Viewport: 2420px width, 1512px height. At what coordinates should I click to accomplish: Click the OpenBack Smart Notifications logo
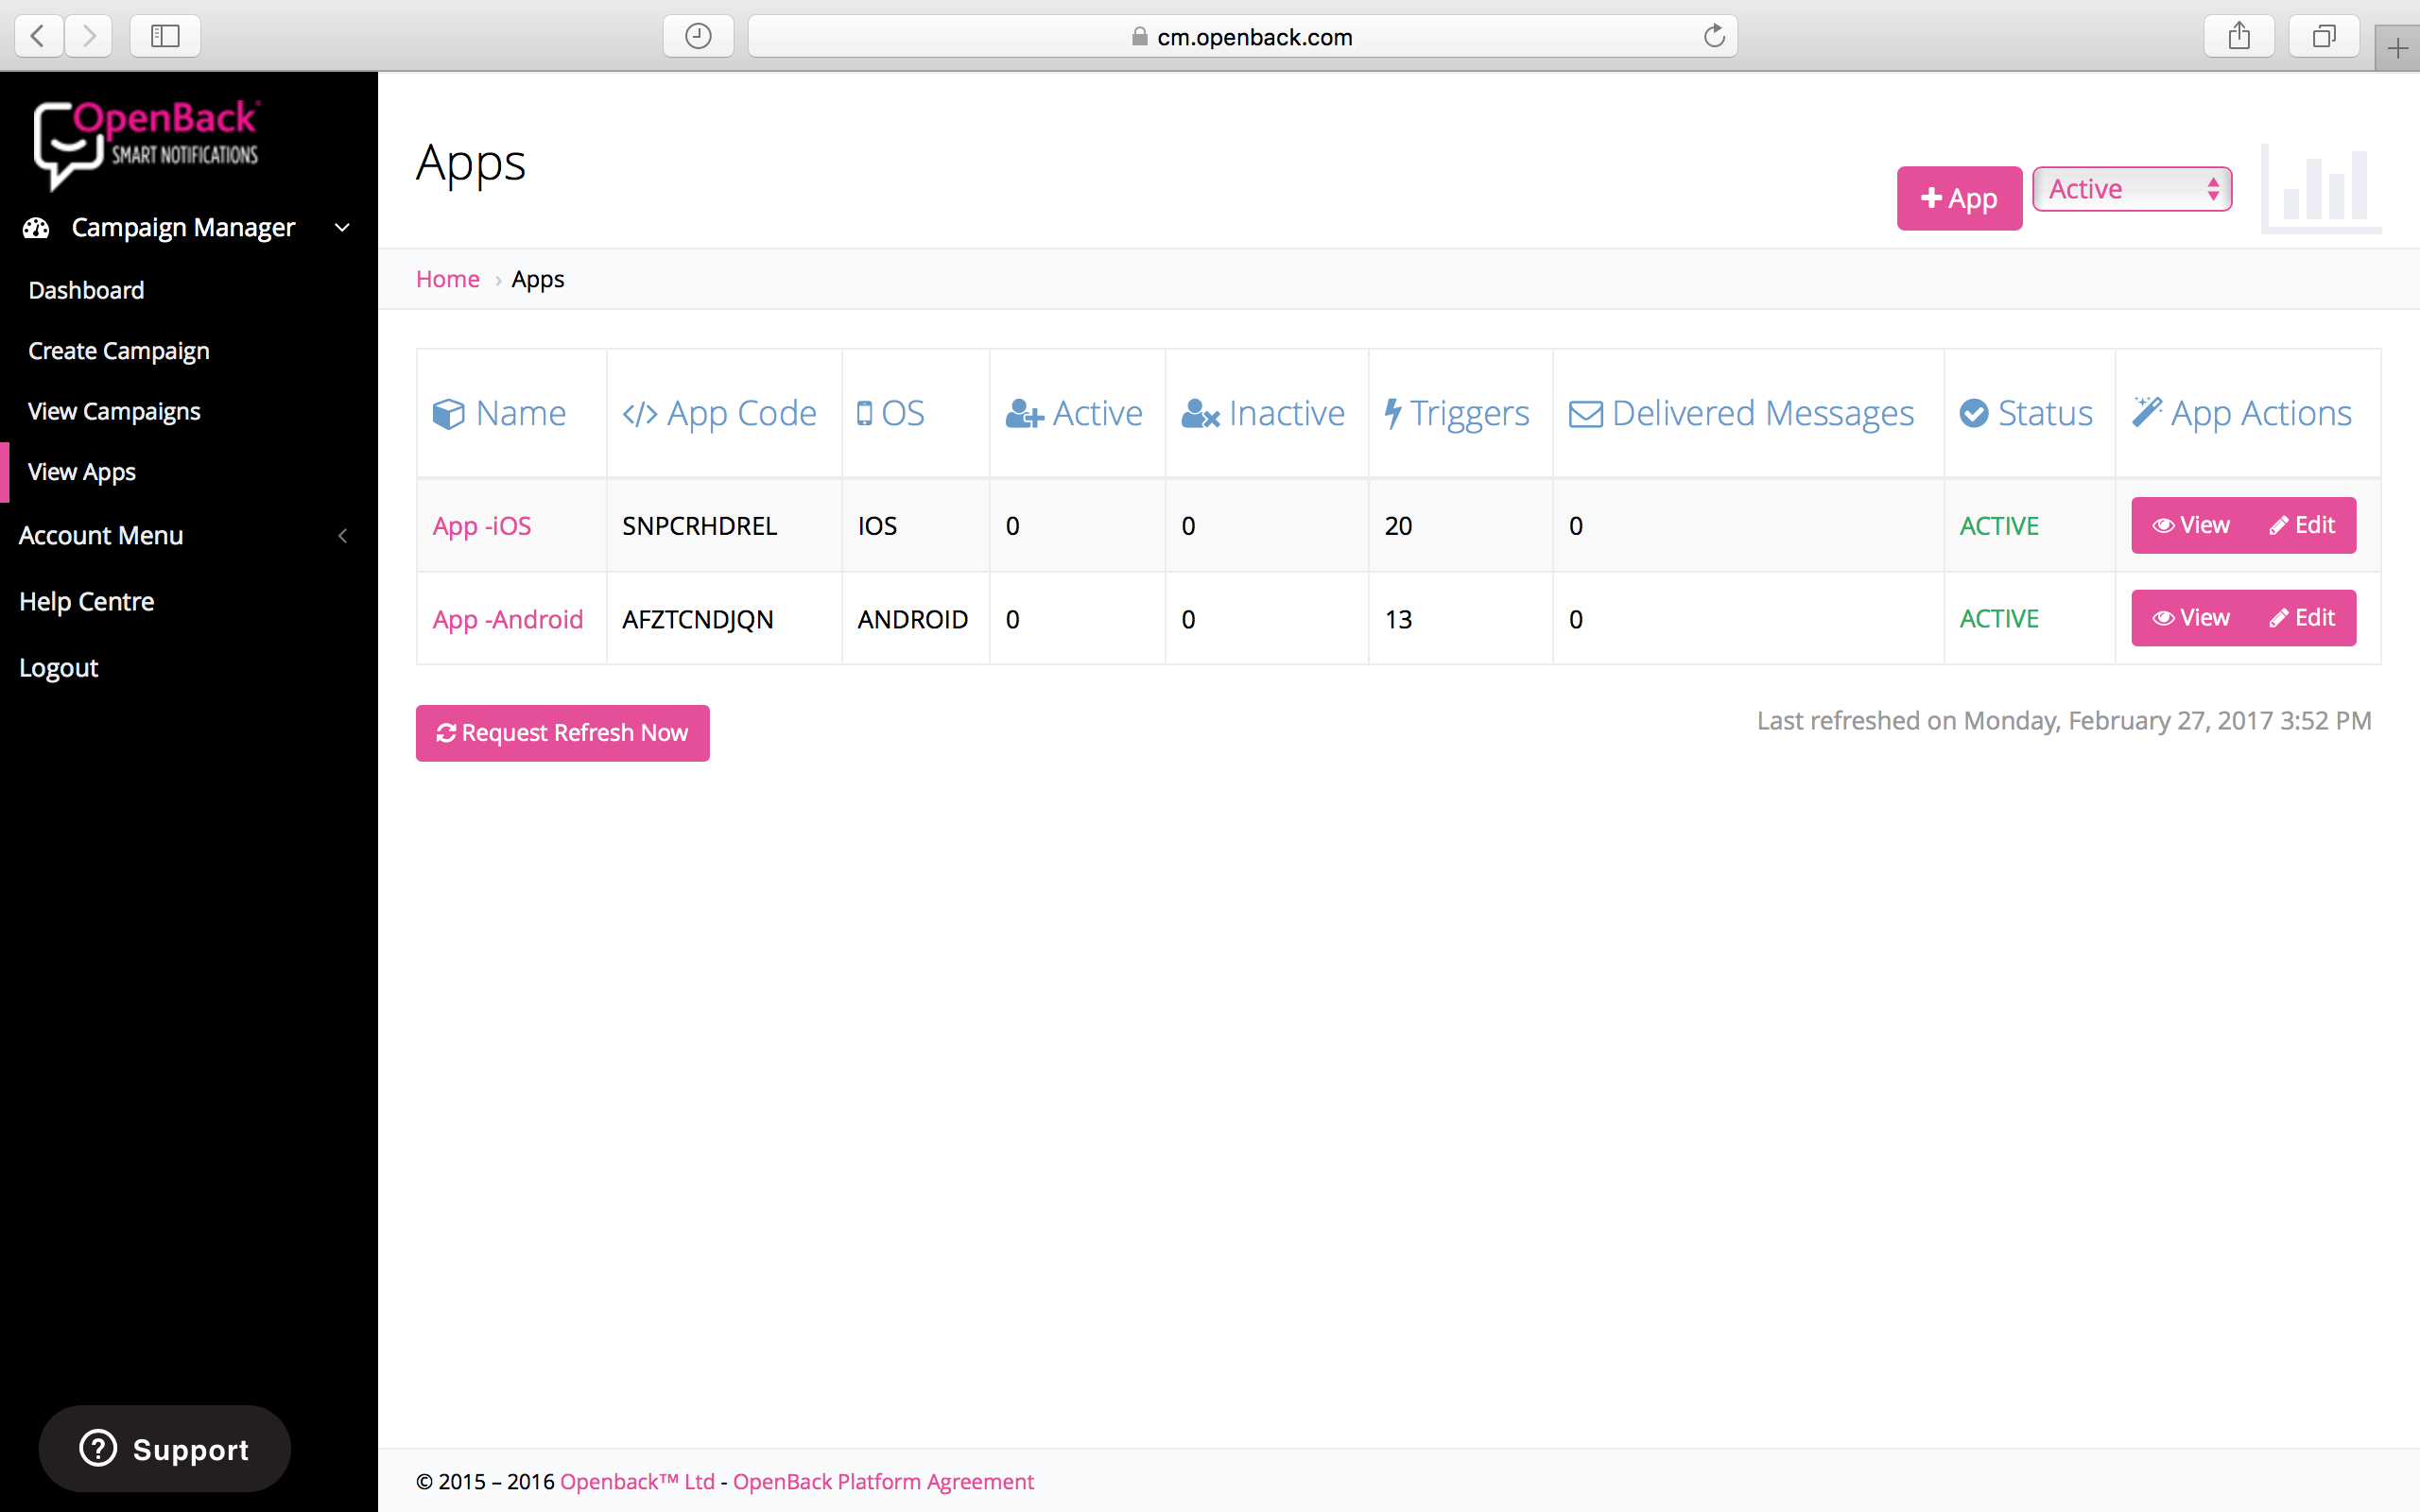146,143
